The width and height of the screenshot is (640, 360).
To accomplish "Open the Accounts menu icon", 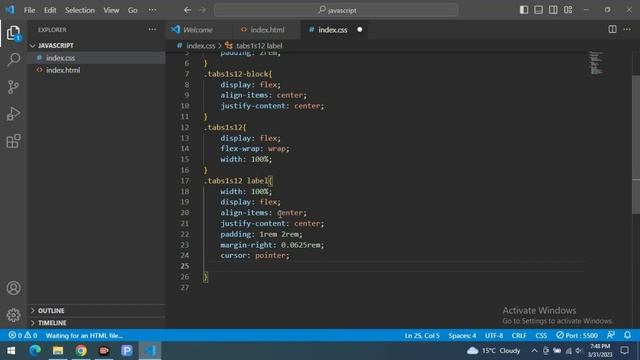I will point(13,288).
